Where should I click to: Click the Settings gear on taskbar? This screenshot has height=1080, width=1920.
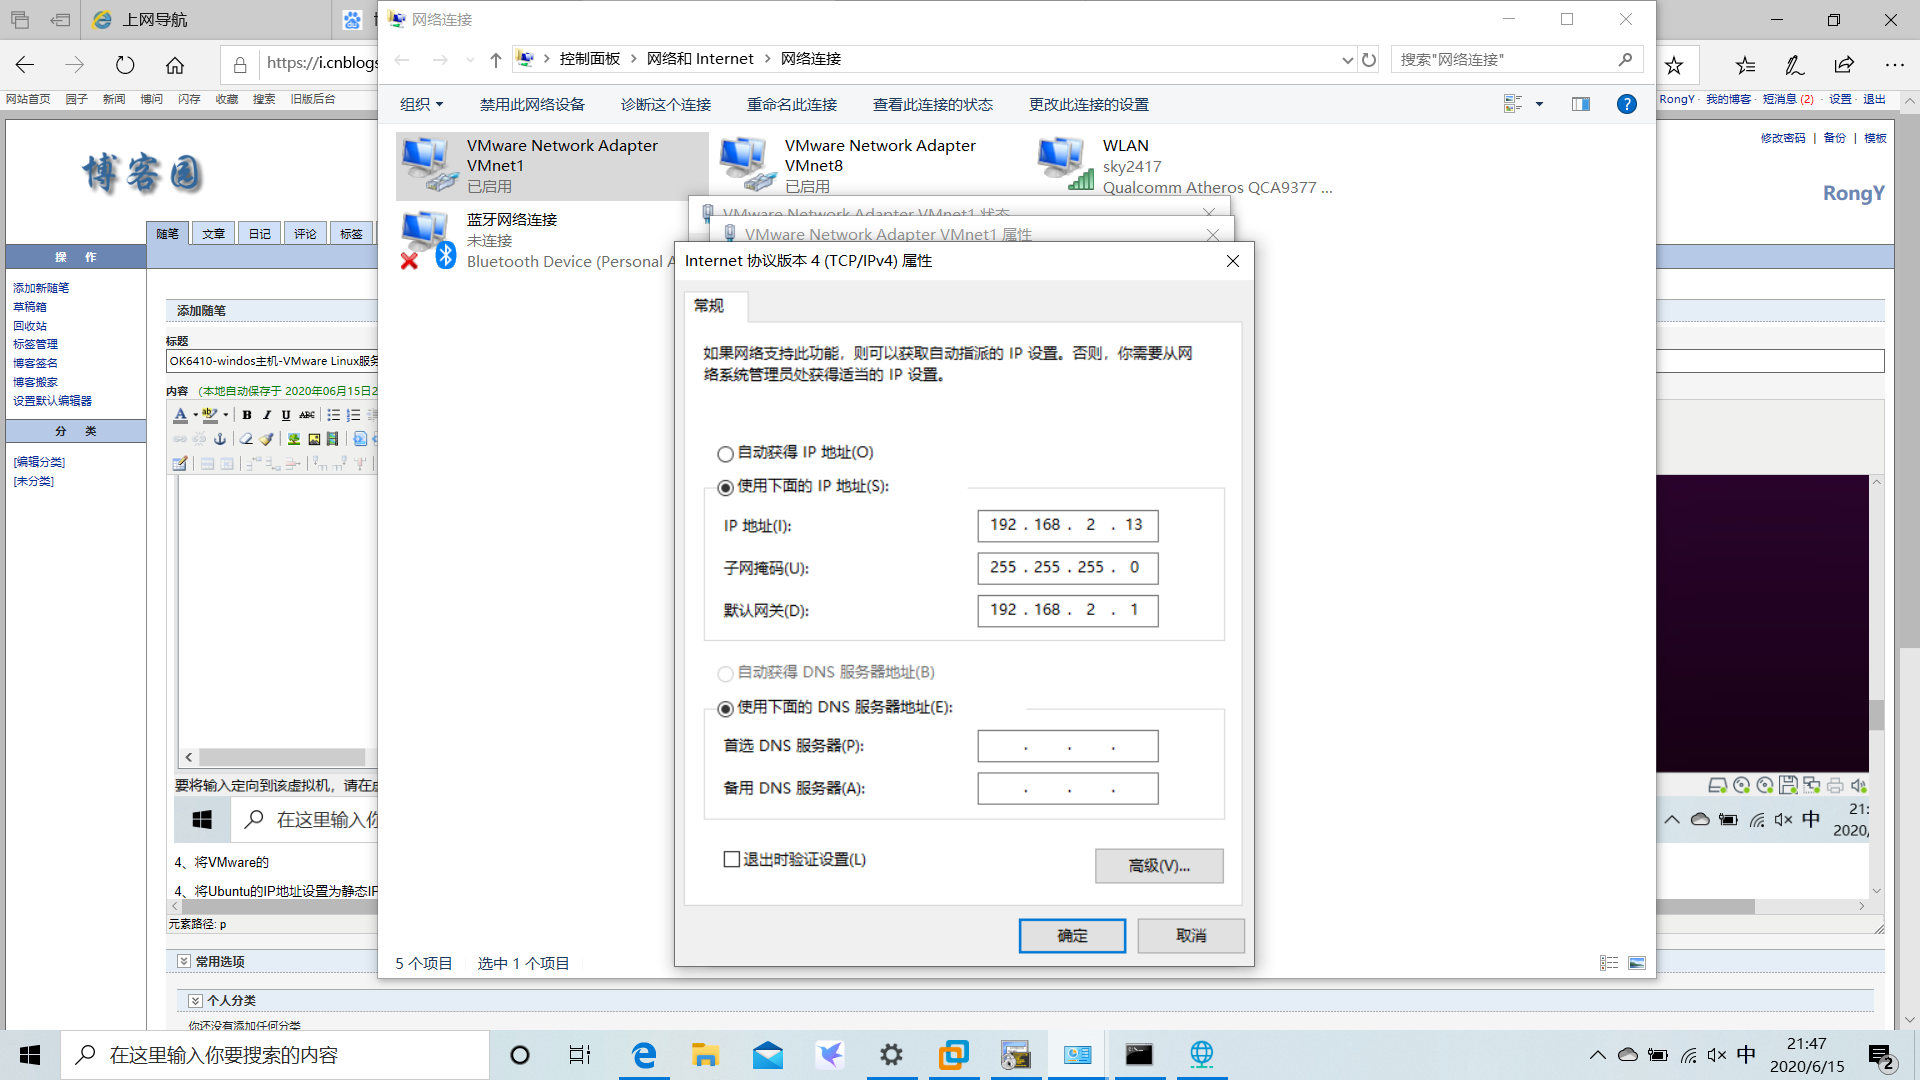pos(890,1055)
